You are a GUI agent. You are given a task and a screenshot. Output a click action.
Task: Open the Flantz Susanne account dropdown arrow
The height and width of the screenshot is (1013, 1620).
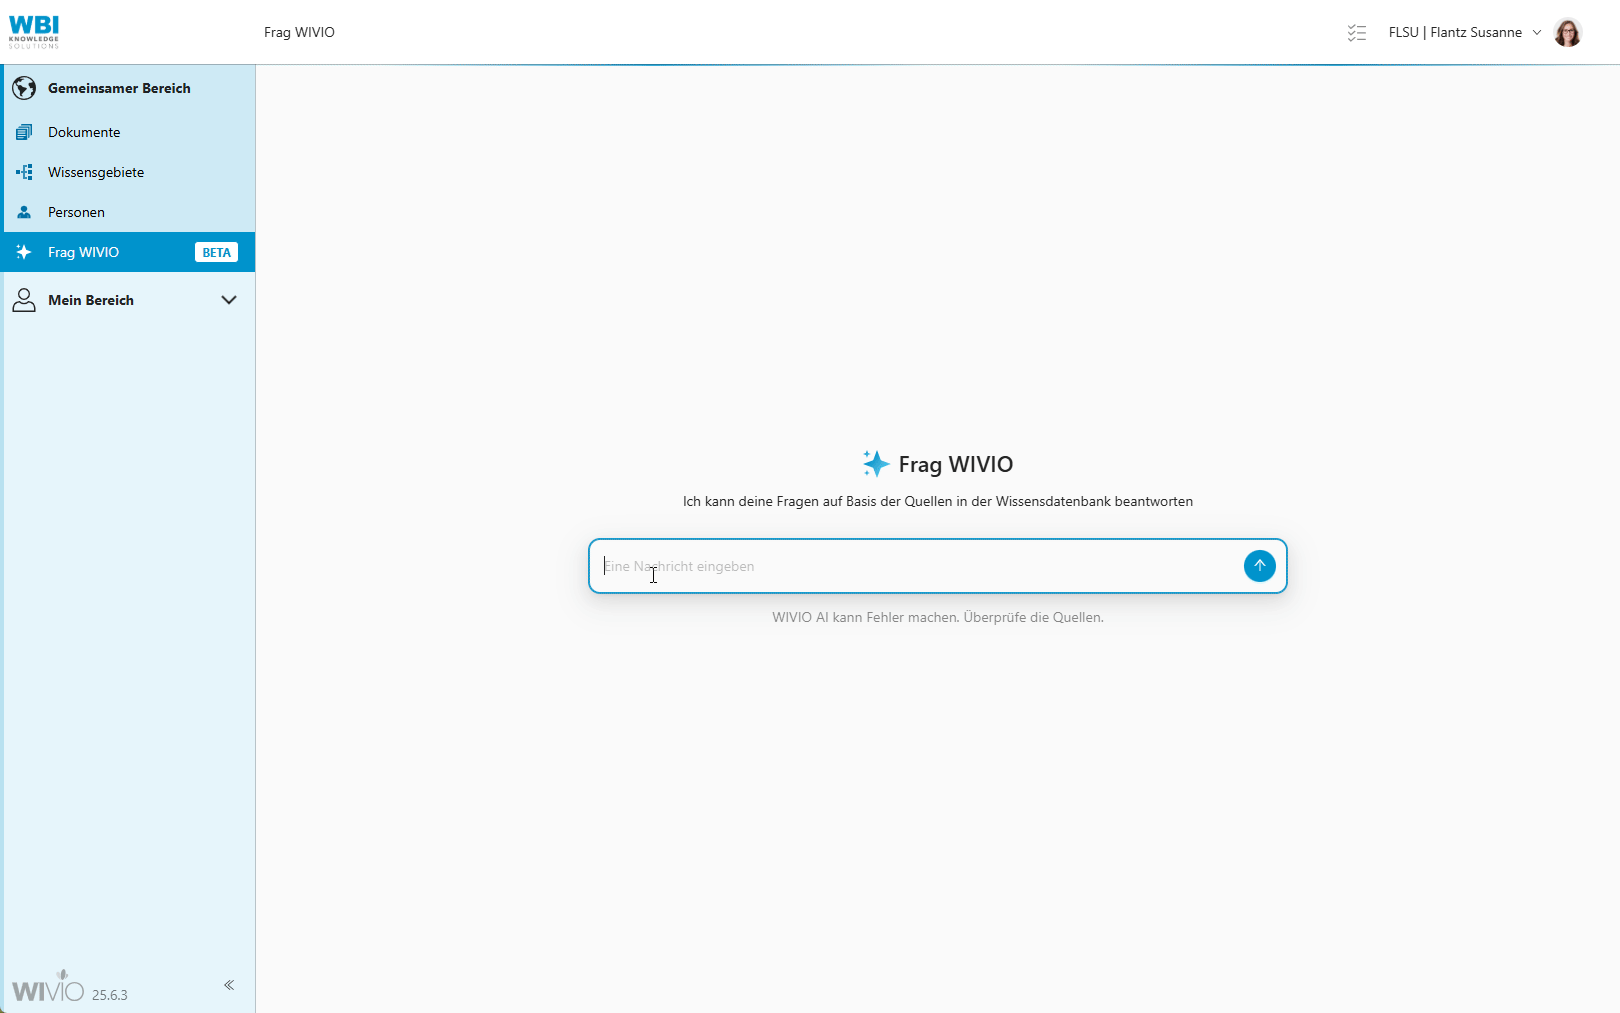[x=1537, y=32]
